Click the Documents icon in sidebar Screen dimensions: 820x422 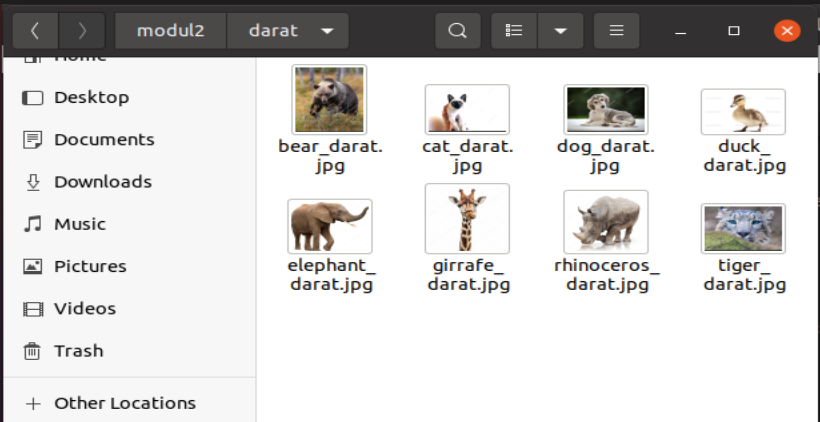[x=32, y=140]
